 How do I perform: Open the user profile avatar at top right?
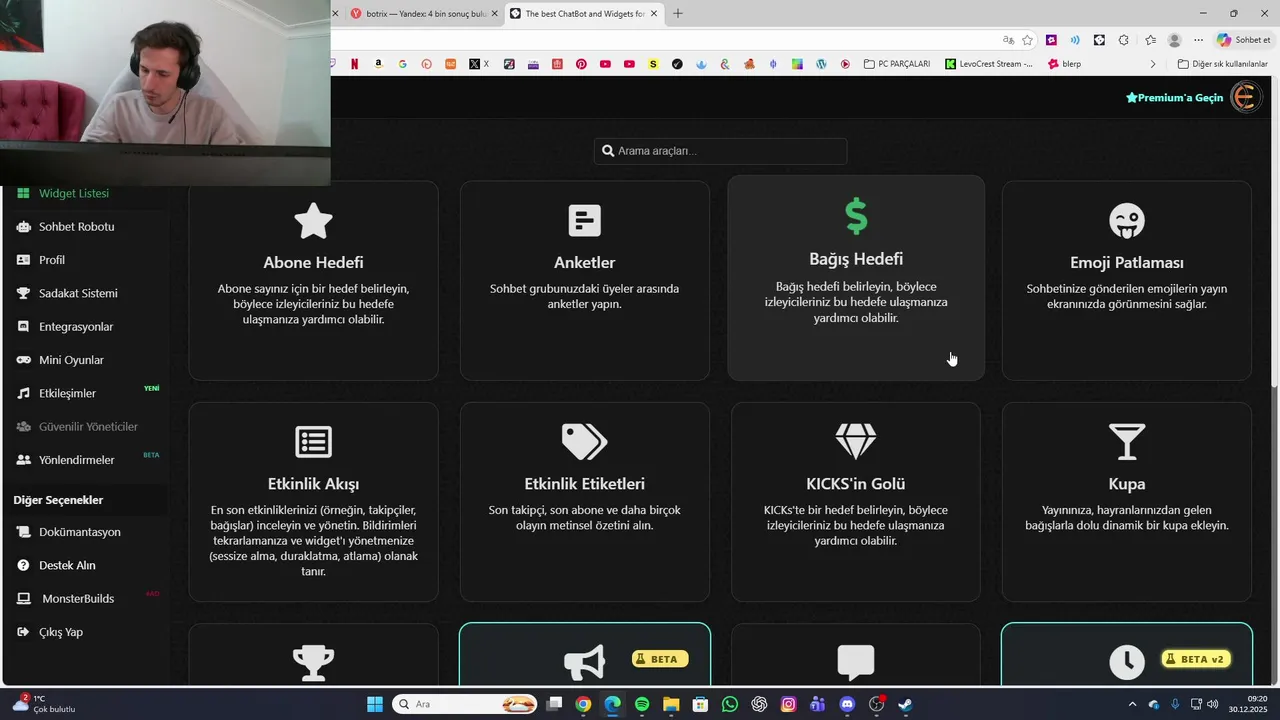pos(1245,97)
